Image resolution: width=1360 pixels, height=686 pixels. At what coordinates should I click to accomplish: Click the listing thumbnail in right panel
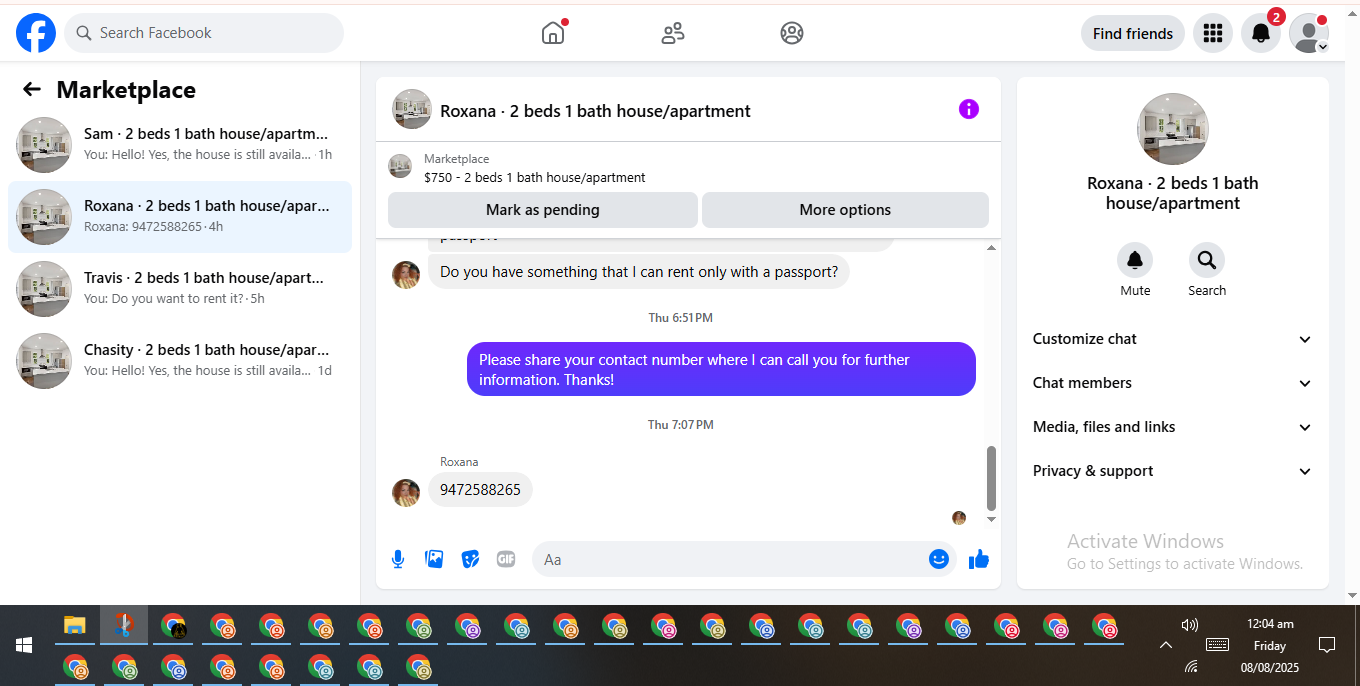(1173, 129)
